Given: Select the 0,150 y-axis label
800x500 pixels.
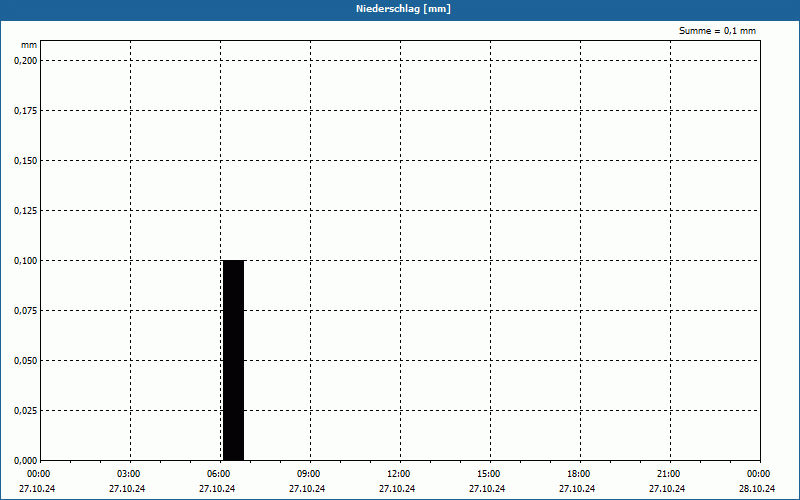Looking at the screenshot, I should pyautogui.click(x=25, y=160).
